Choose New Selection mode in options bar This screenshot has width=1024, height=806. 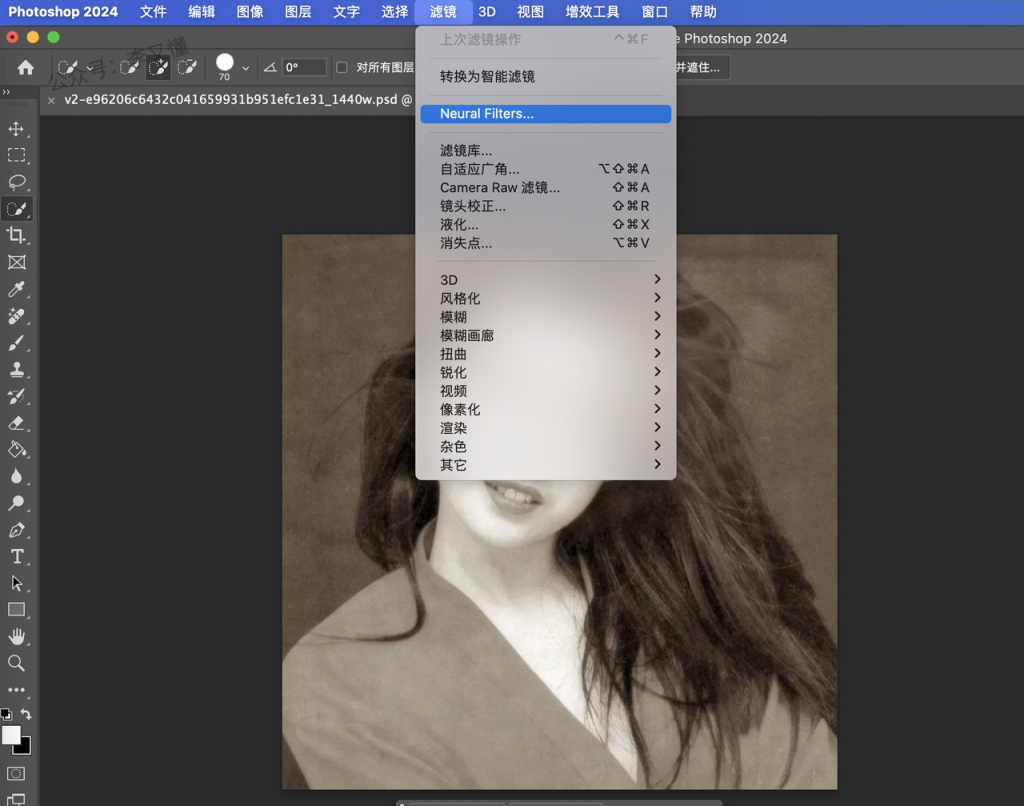click(129, 67)
